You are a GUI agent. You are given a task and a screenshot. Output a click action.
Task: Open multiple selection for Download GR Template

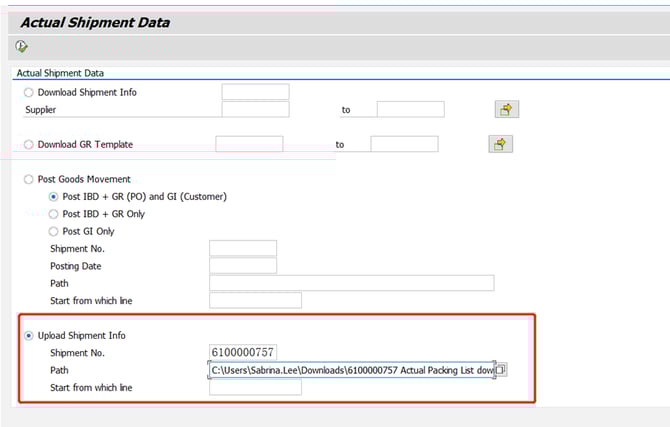pyautogui.click(x=500, y=144)
